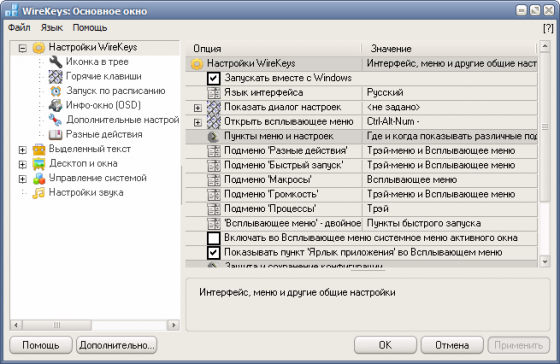Open the Язык menu
This screenshot has width=560, height=364.
(52, 28)
